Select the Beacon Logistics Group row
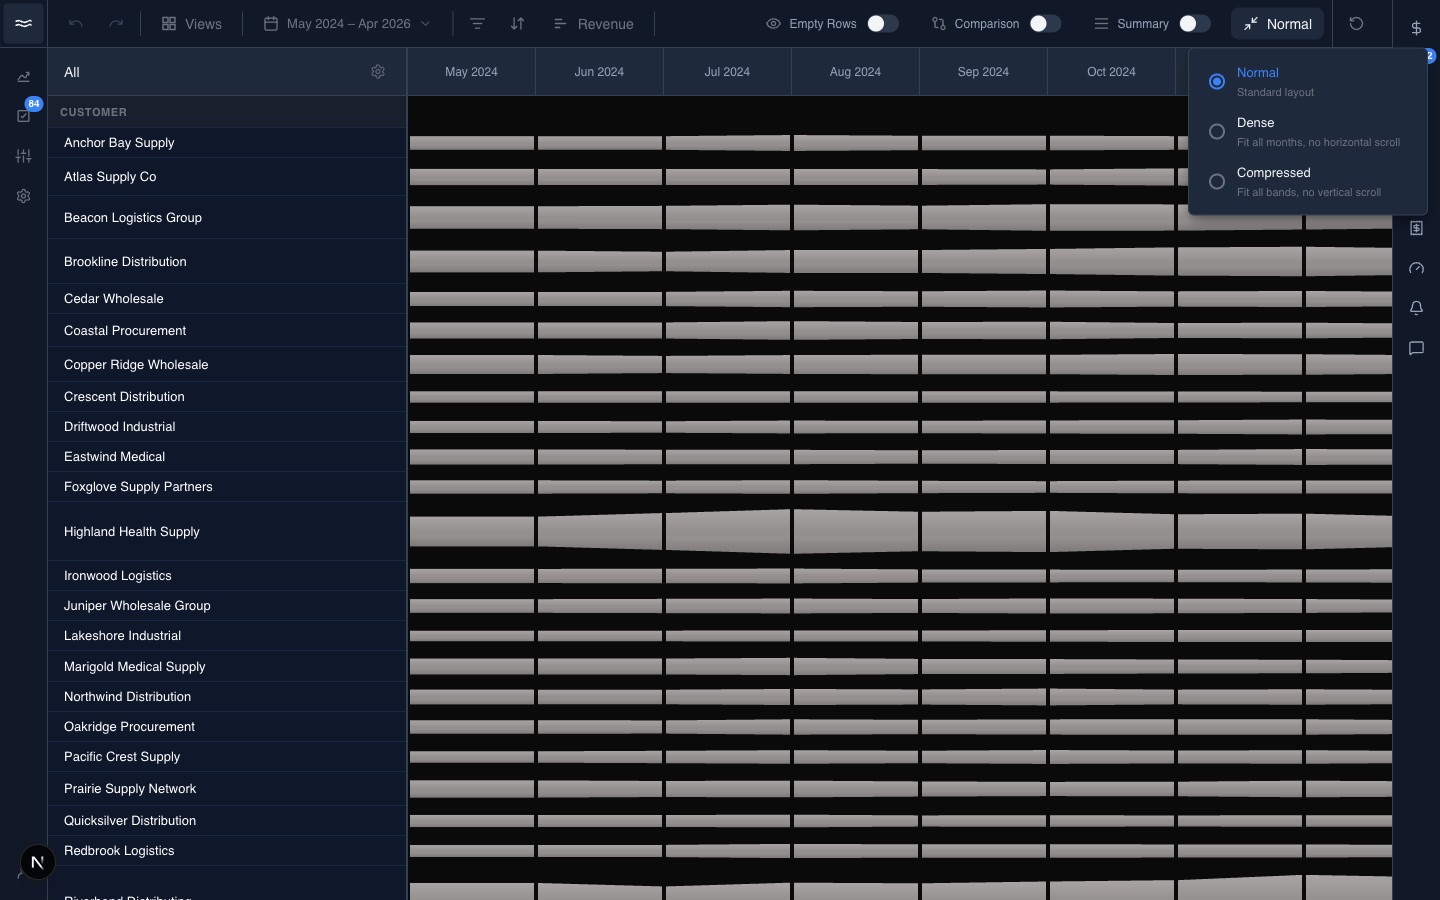 click(x=227, y=217)
